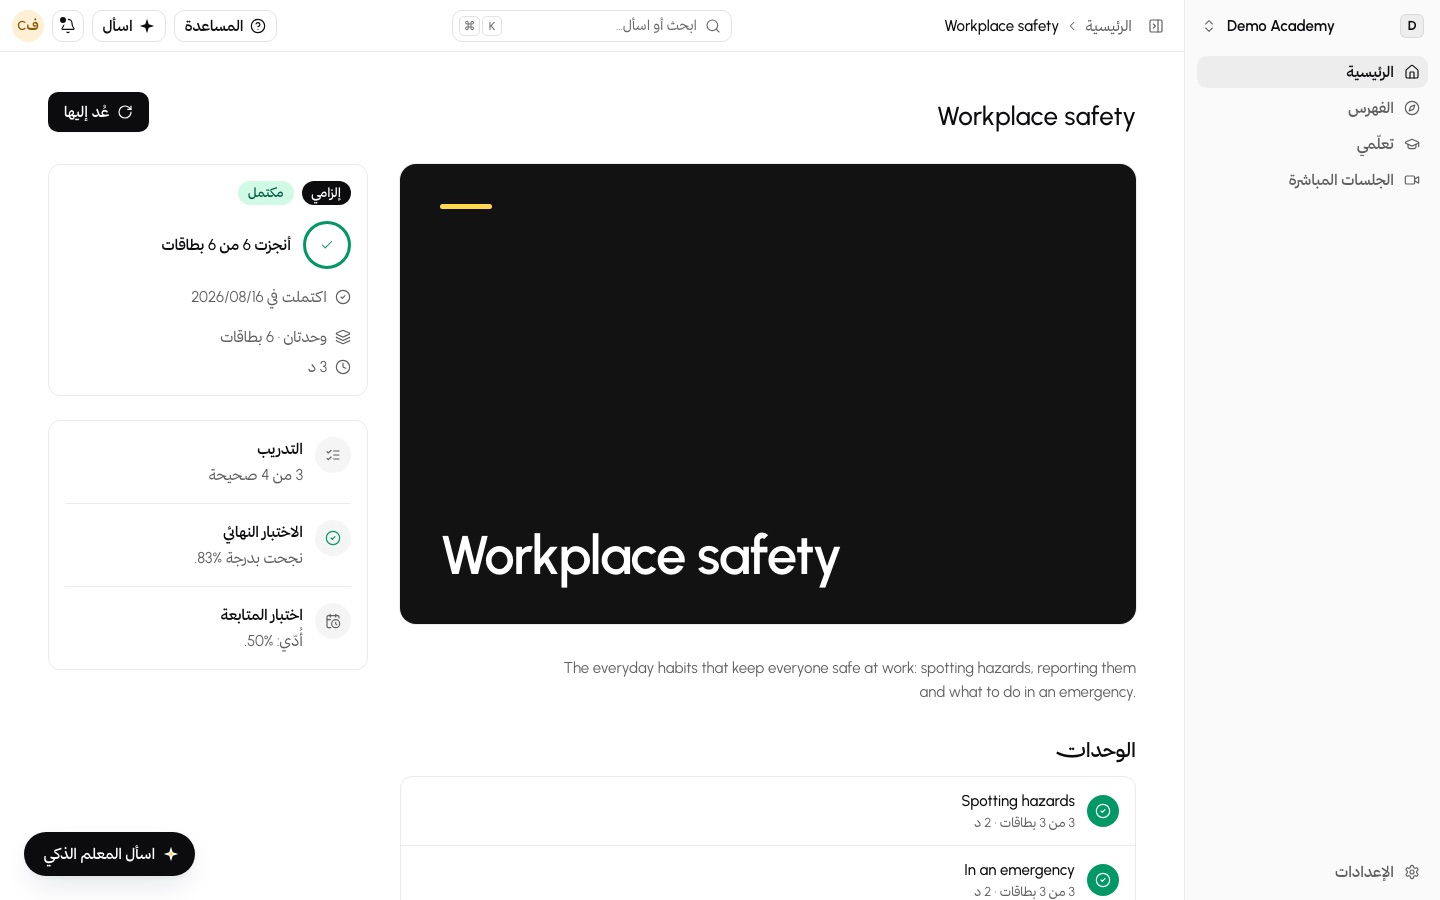The width and height of the screenshot is (1440, 900).
Task: Click the compass icon beside الفهرس
Action: point(1412,108)
